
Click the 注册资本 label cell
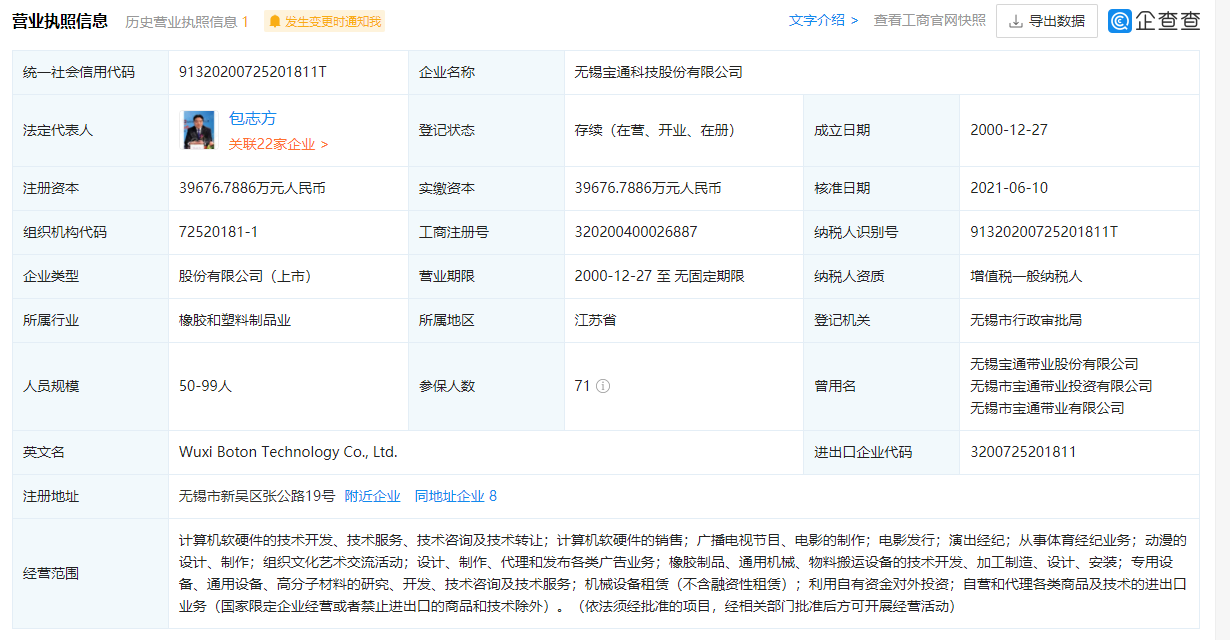pos(91,188)
